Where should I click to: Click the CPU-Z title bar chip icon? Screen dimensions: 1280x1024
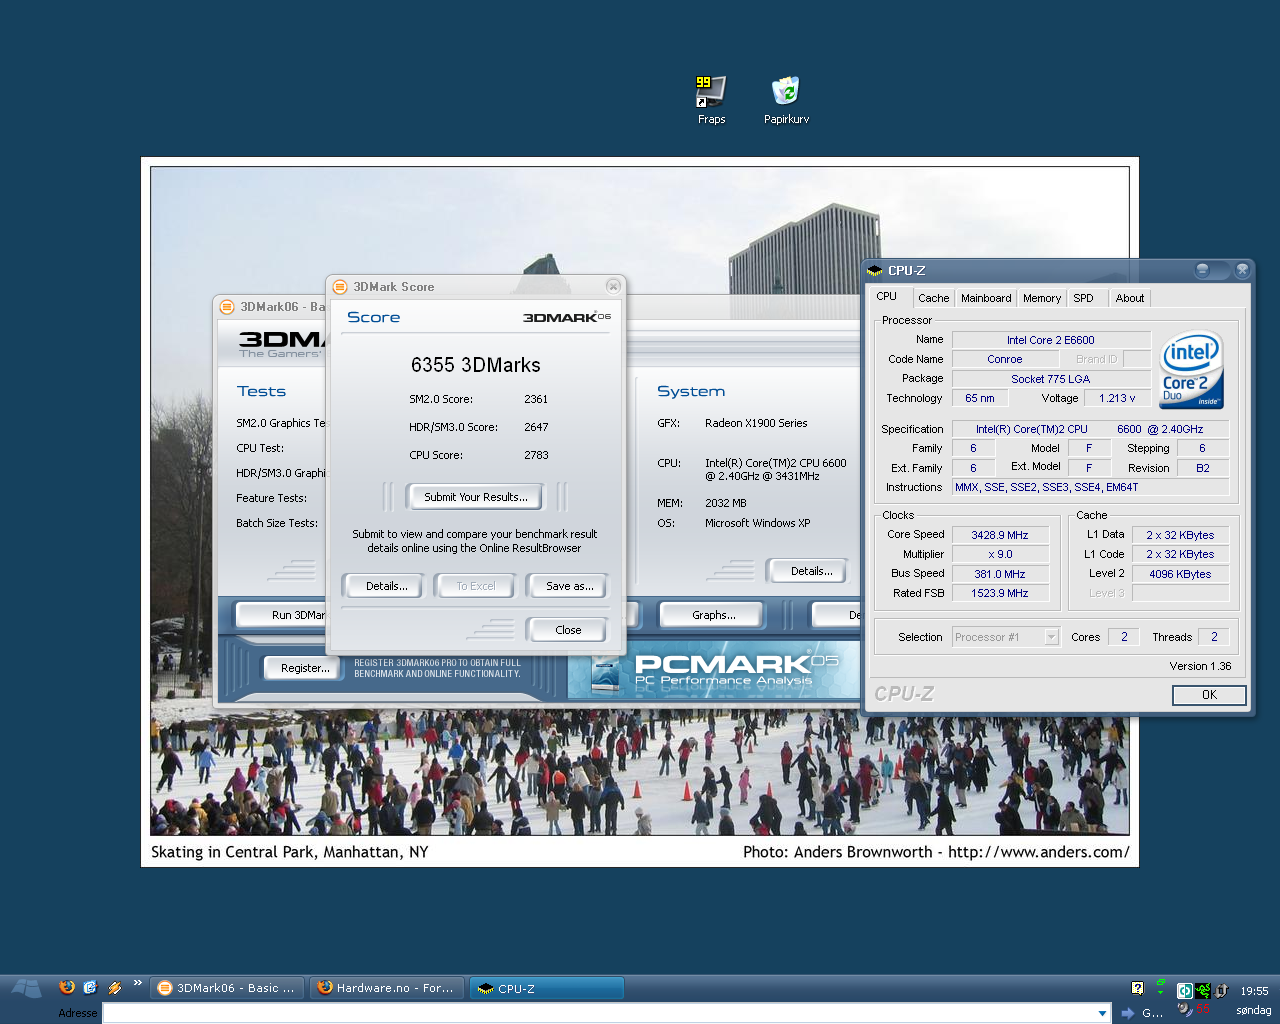pyautogui.click(x=875, y=271)
